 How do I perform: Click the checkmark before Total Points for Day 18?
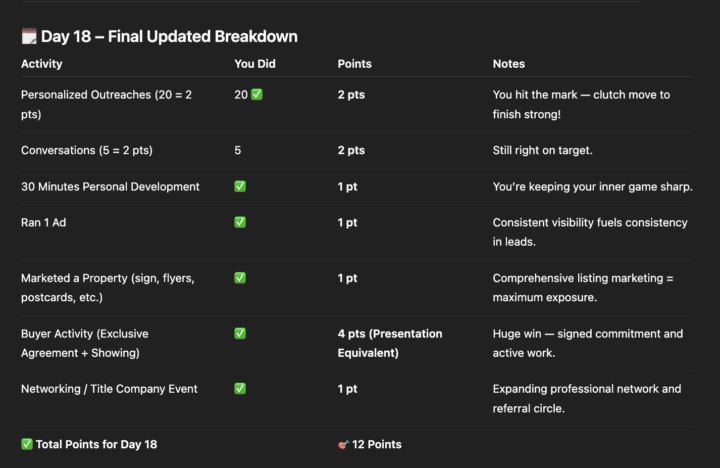(x=27, y=444)
